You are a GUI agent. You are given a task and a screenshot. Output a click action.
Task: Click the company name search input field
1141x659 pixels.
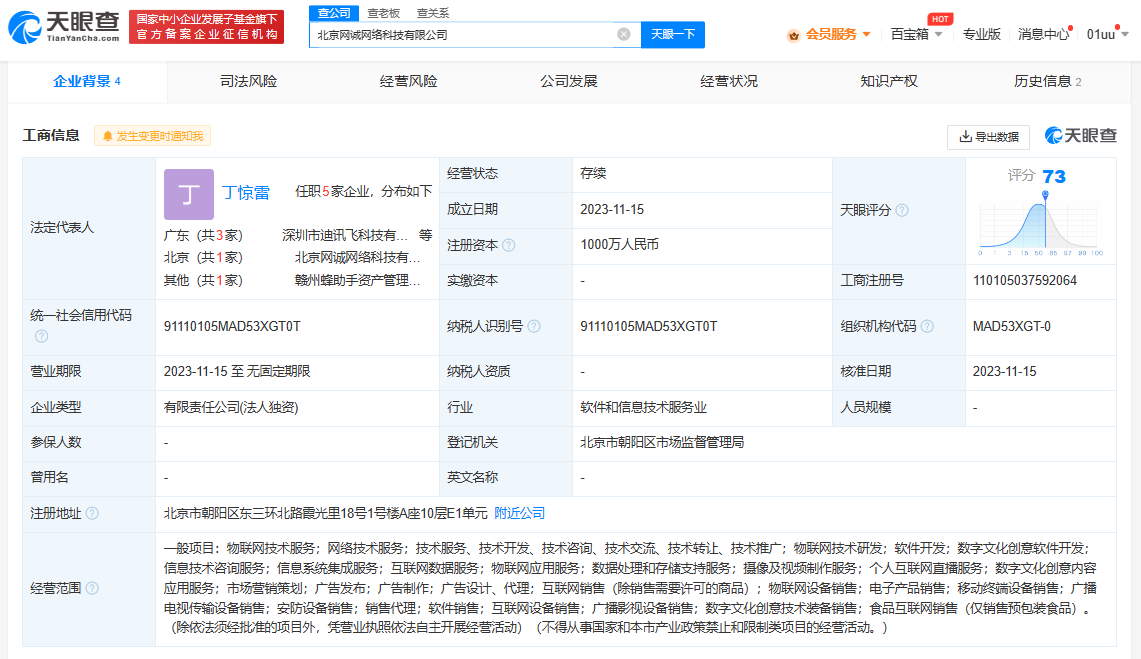click(x=460, y=34)
